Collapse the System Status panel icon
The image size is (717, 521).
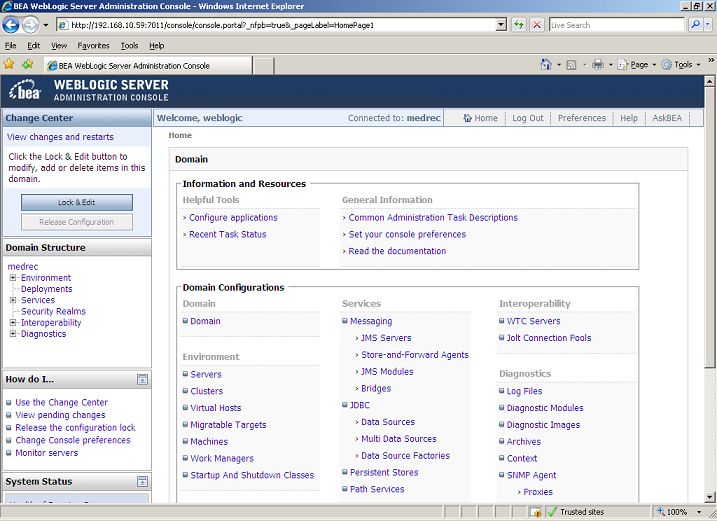click(143, 481)
